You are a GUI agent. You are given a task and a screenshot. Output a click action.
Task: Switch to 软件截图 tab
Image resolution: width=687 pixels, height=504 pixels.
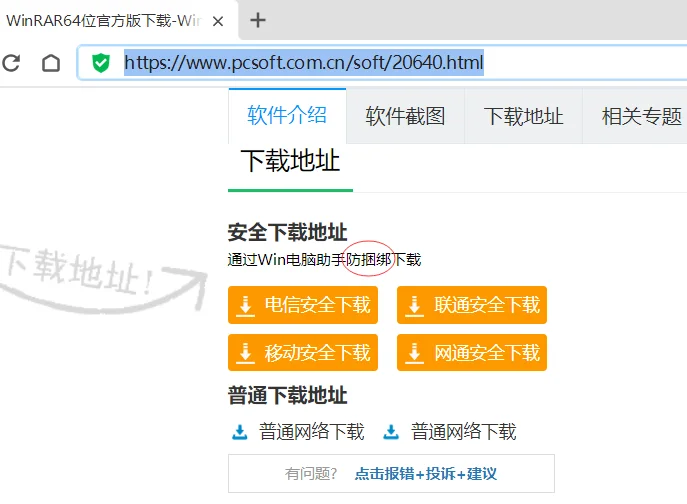[x=405, y=116]
